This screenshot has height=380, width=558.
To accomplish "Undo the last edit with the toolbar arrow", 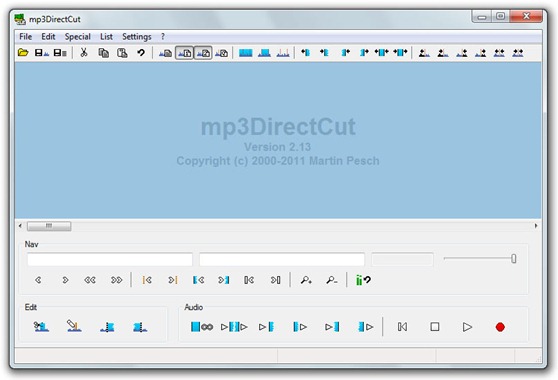I will (141, 53).
